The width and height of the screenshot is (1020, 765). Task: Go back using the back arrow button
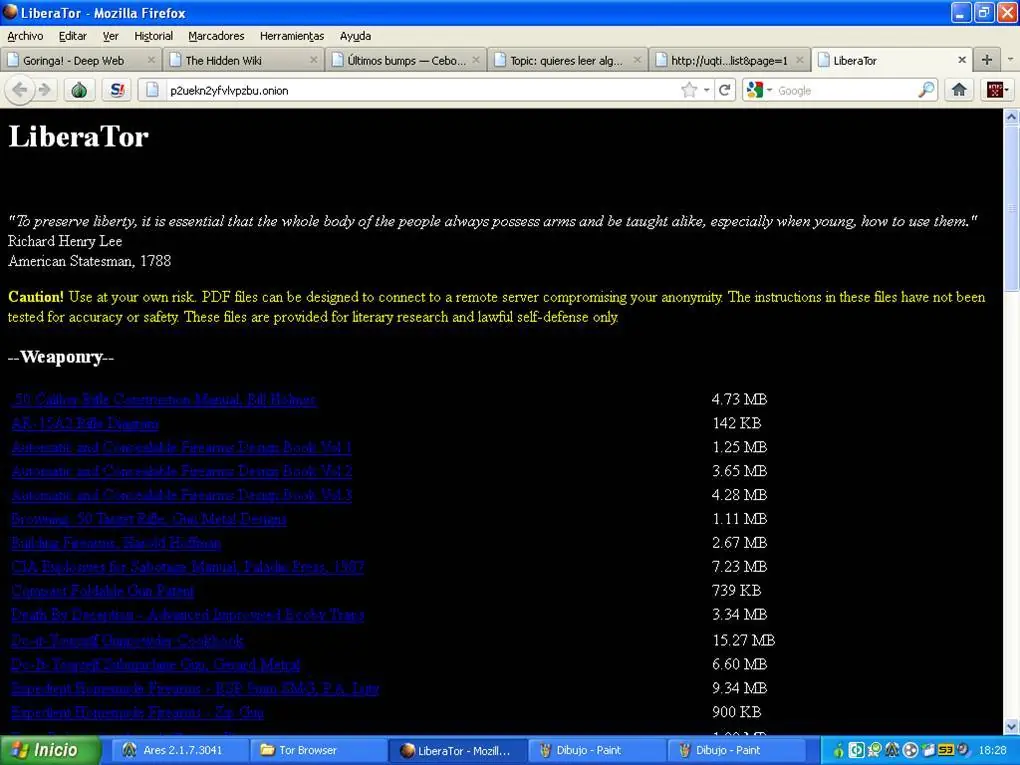[x=20, y=90]
